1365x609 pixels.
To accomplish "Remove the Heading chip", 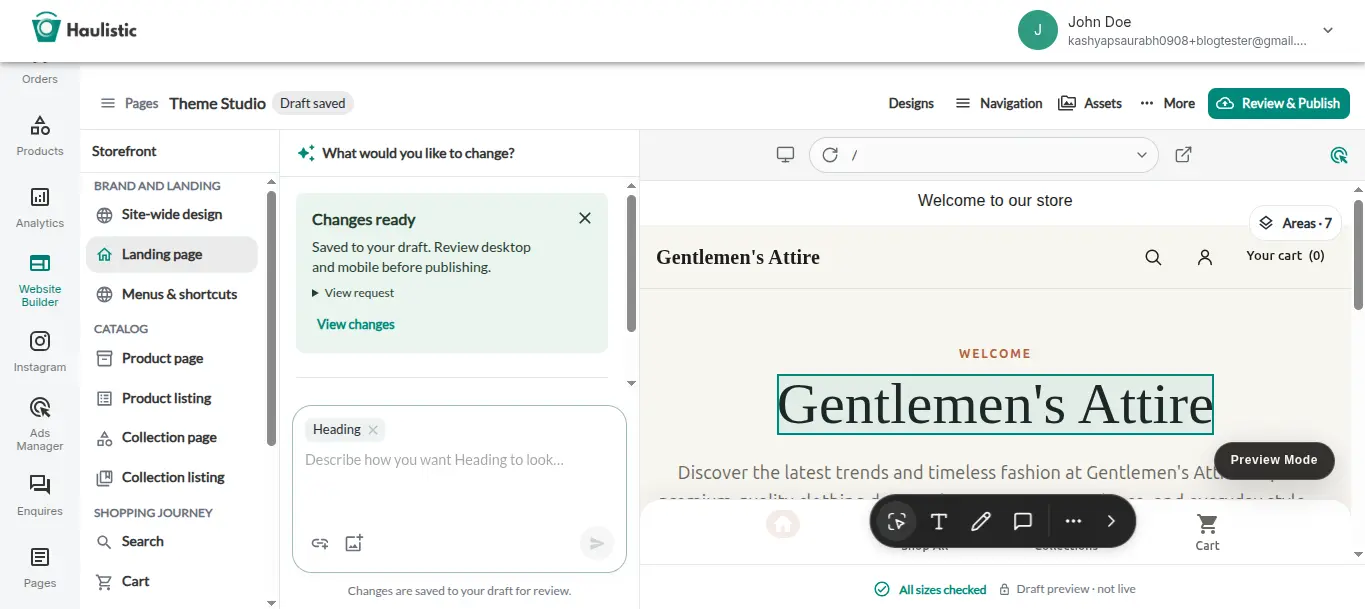I will (373, 430).
